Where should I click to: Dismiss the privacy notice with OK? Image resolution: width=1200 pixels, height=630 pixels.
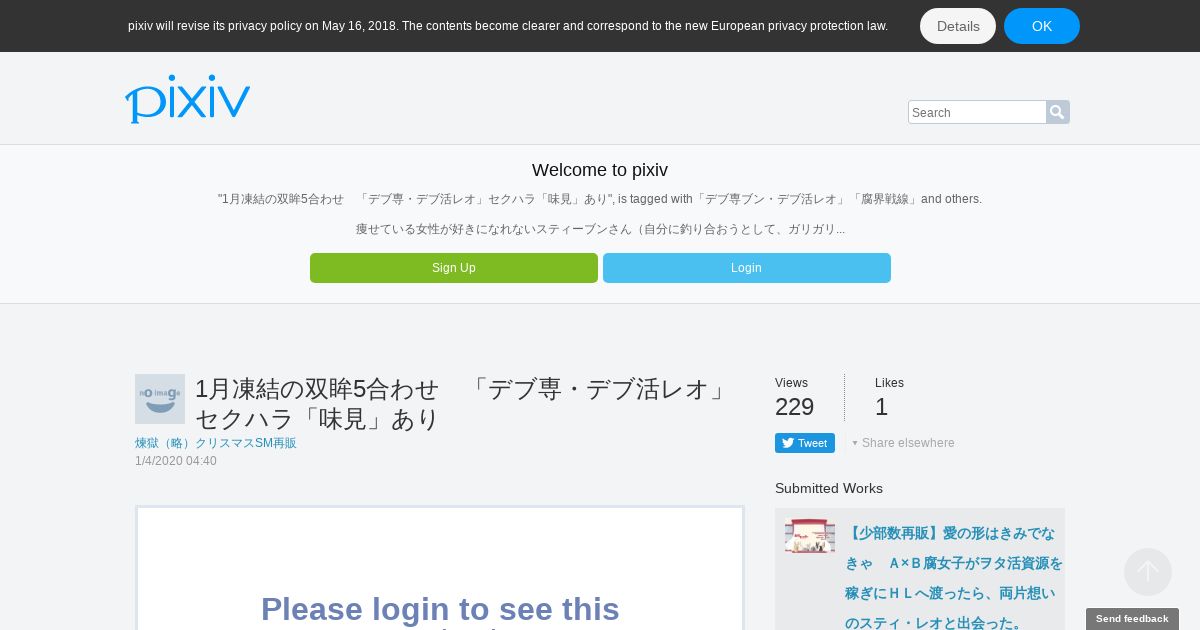pos(1042,26)
